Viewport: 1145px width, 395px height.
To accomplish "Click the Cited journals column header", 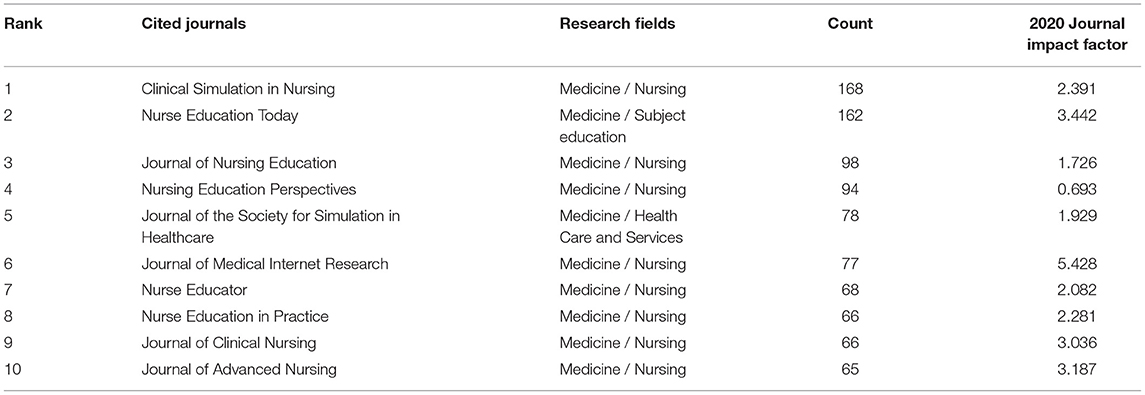I will point(194,23).
